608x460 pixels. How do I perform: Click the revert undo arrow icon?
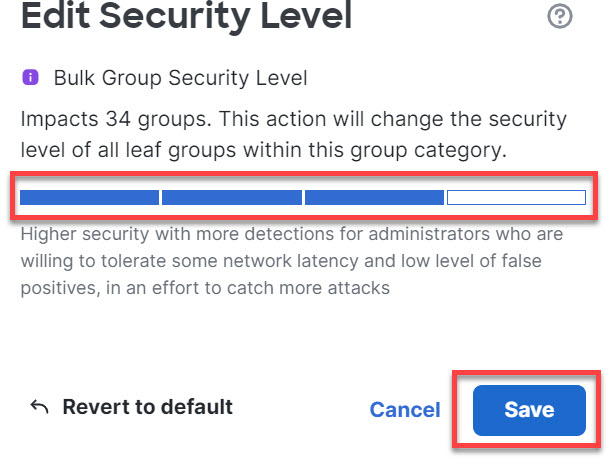coord(40,407)
